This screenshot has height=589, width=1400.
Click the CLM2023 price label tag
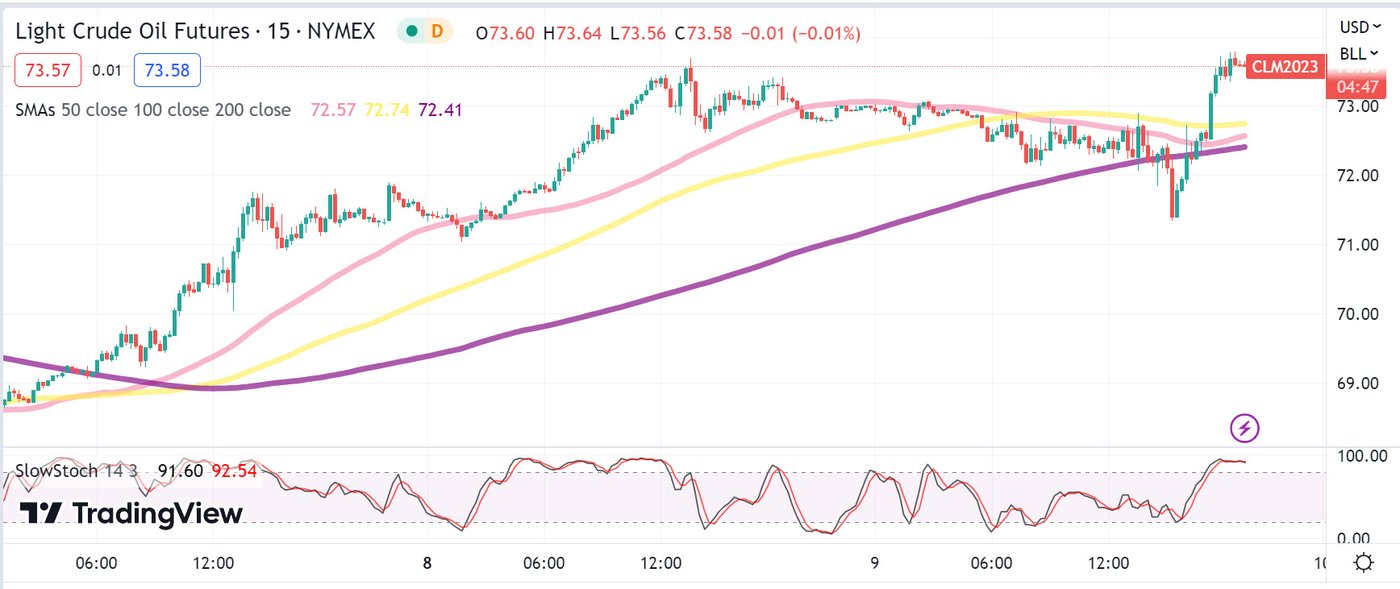coord(1285,67)
